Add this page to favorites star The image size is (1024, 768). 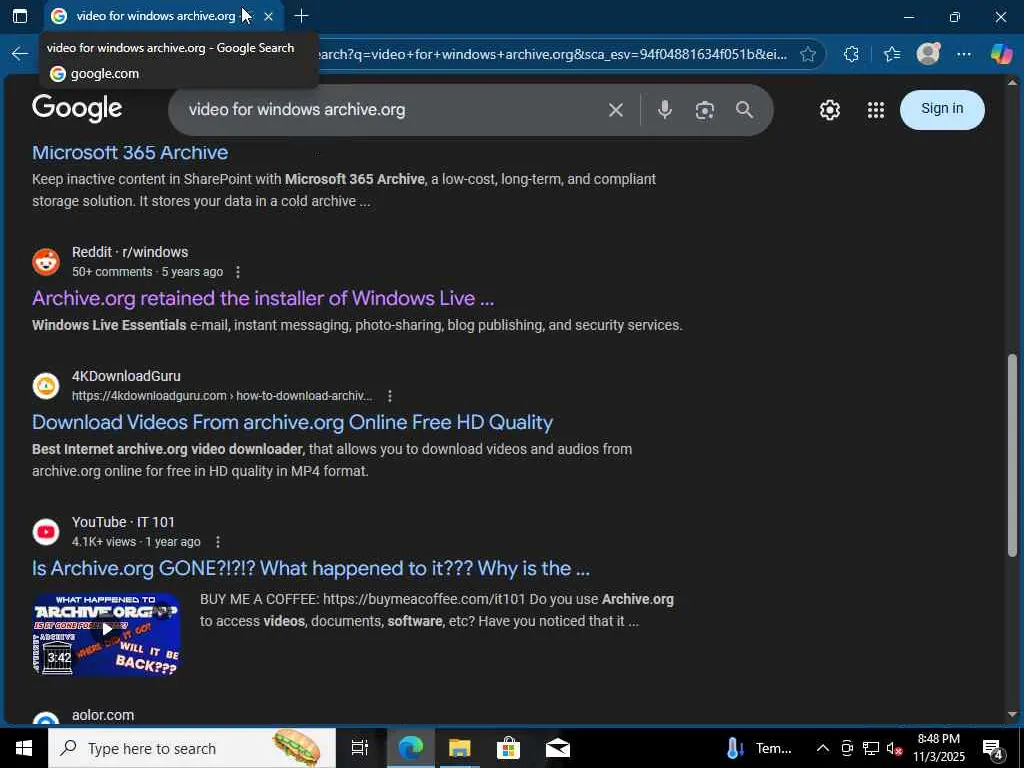808,54
